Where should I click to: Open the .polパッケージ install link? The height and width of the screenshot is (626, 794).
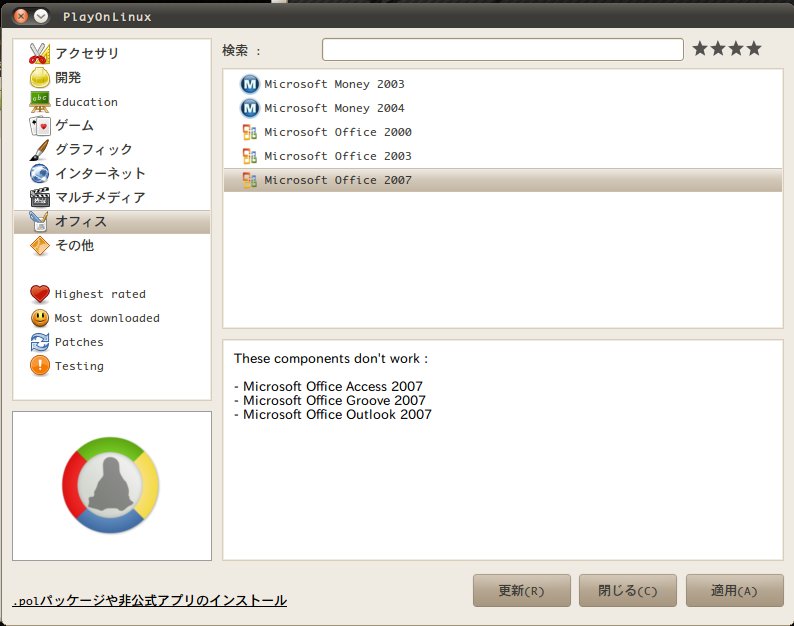pyautogui.click(x=150, y=601)
